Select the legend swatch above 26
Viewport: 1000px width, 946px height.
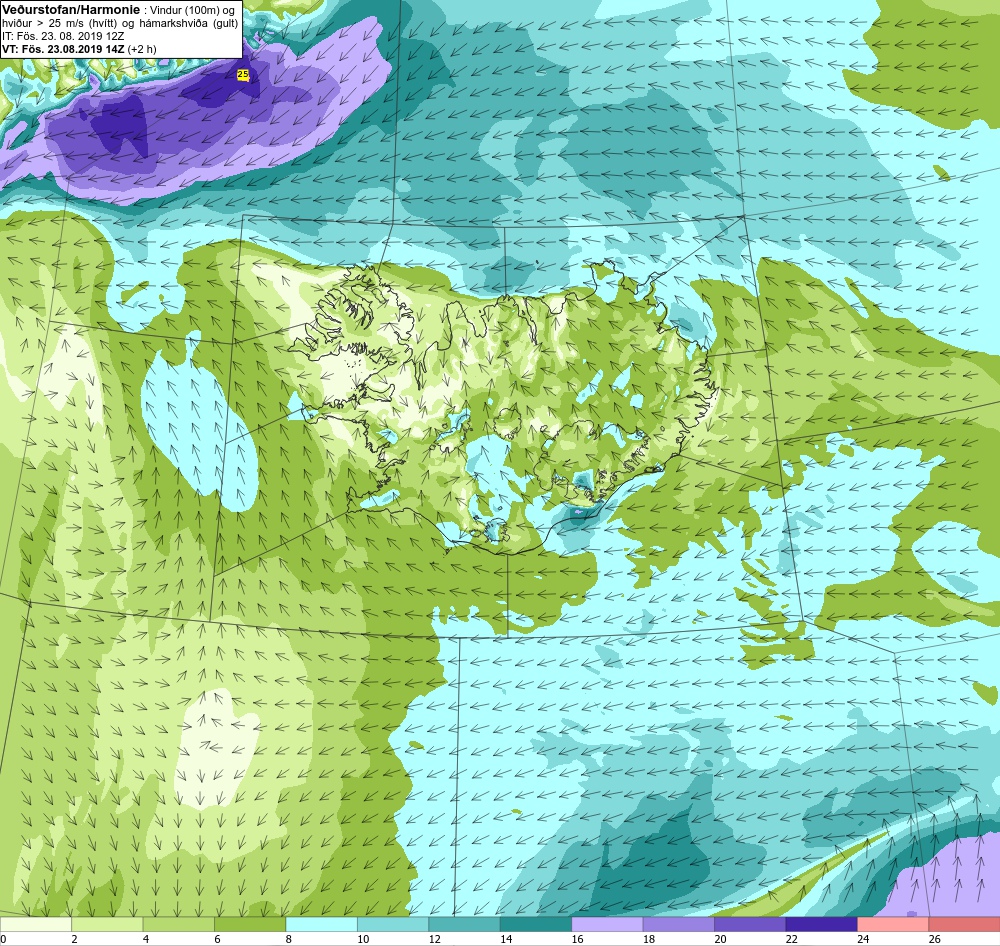[x=964, y=925]
